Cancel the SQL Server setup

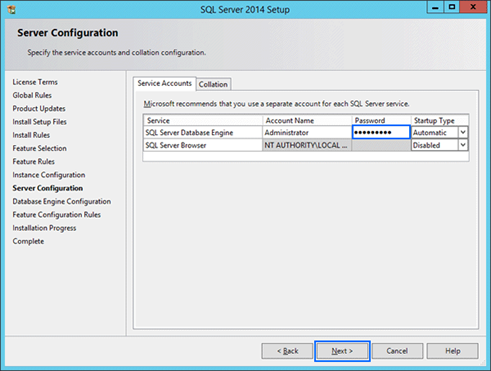tap(397, 351)
